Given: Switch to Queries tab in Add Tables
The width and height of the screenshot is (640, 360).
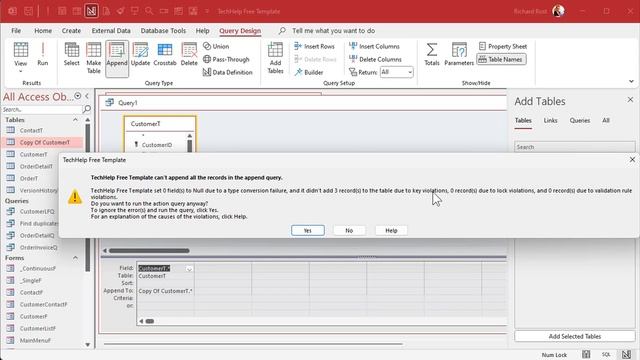Looking at the screenshot, I should point(580,120).
